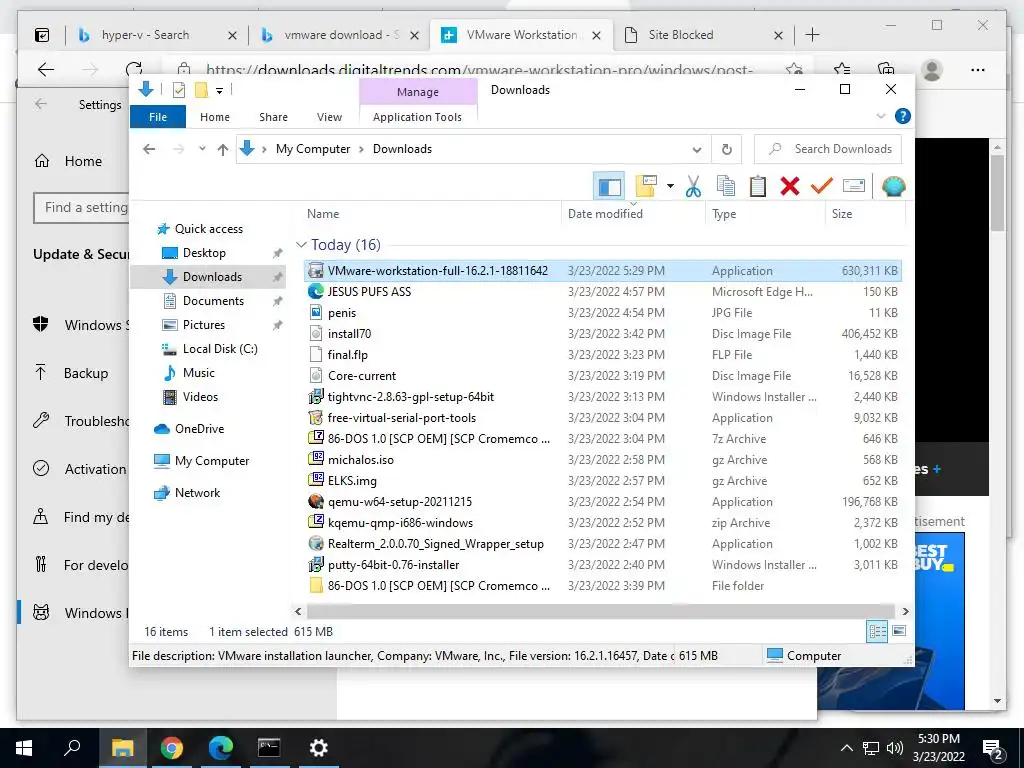1024x768 pixels.
Task: Open Google Chrome from the taskbar
Action: [x=172, y=748]
